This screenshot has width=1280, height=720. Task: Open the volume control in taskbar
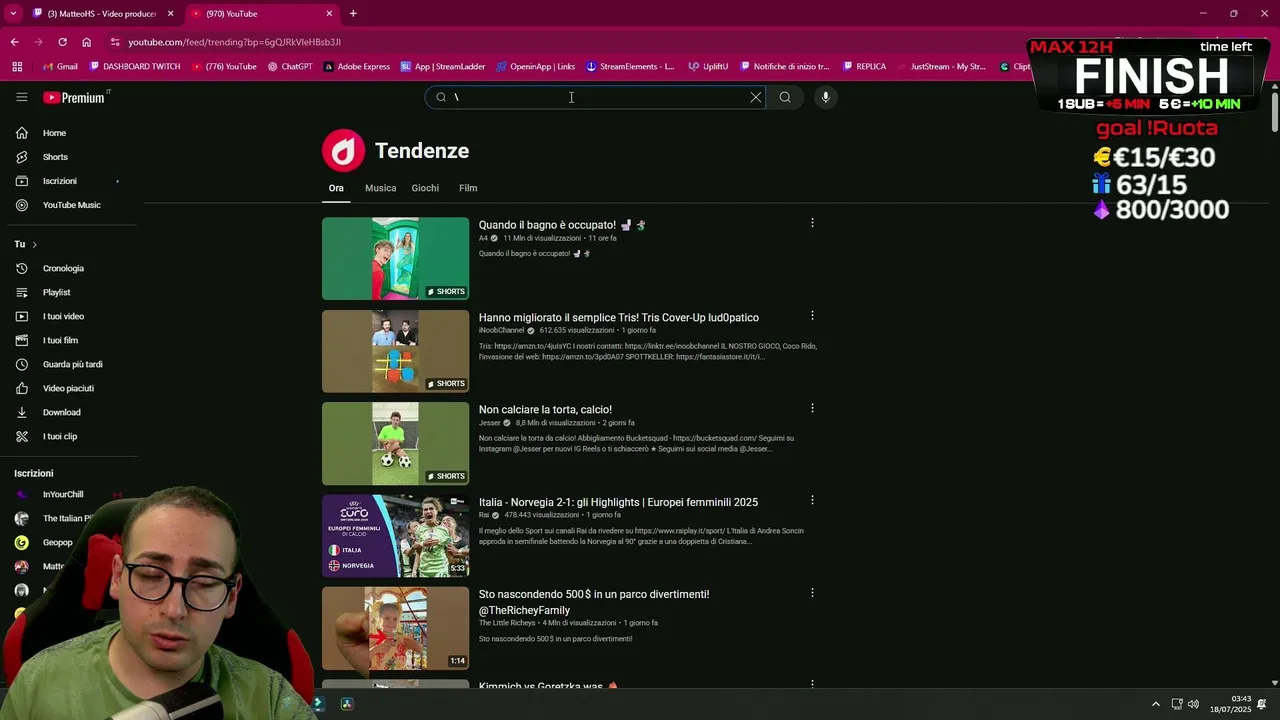point(1193,704)
